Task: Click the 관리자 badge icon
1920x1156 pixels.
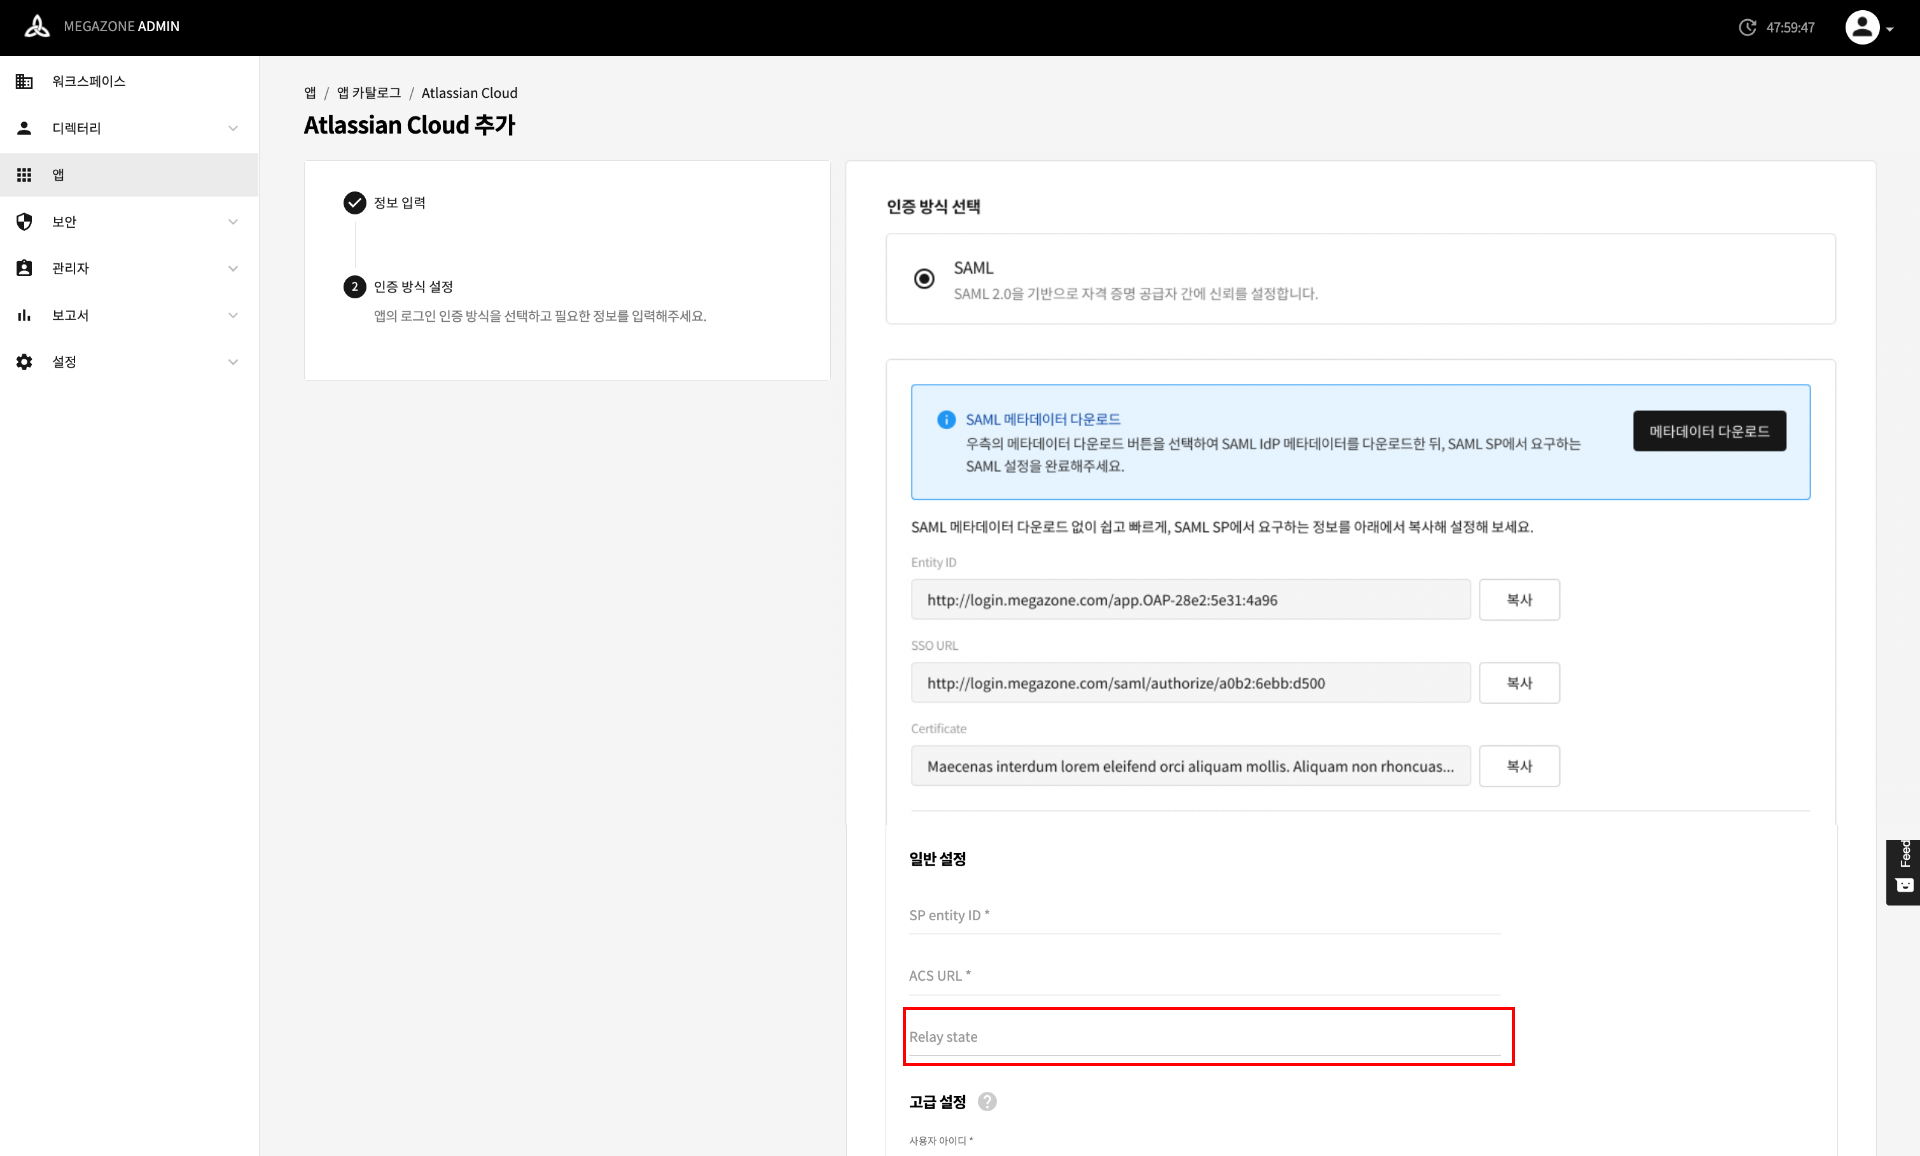Action: pyautogui.click(x=24, y=268)
